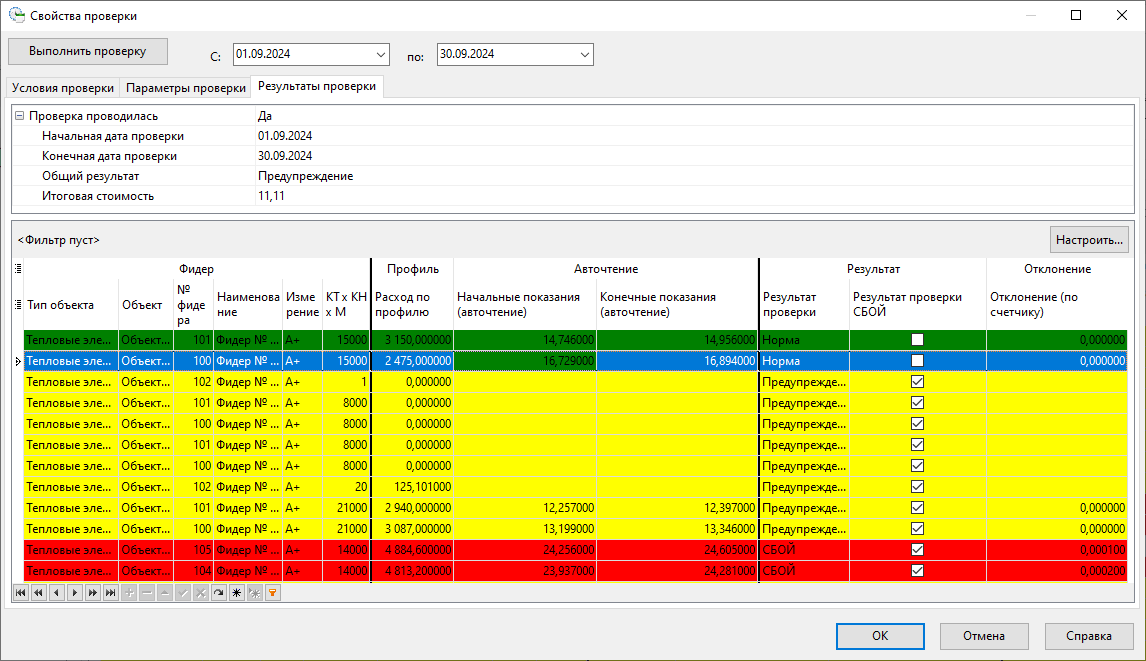This screenshot has height=661, width=1146.
Task: Click the Настроить... filter button
Action: point(1089,240)
